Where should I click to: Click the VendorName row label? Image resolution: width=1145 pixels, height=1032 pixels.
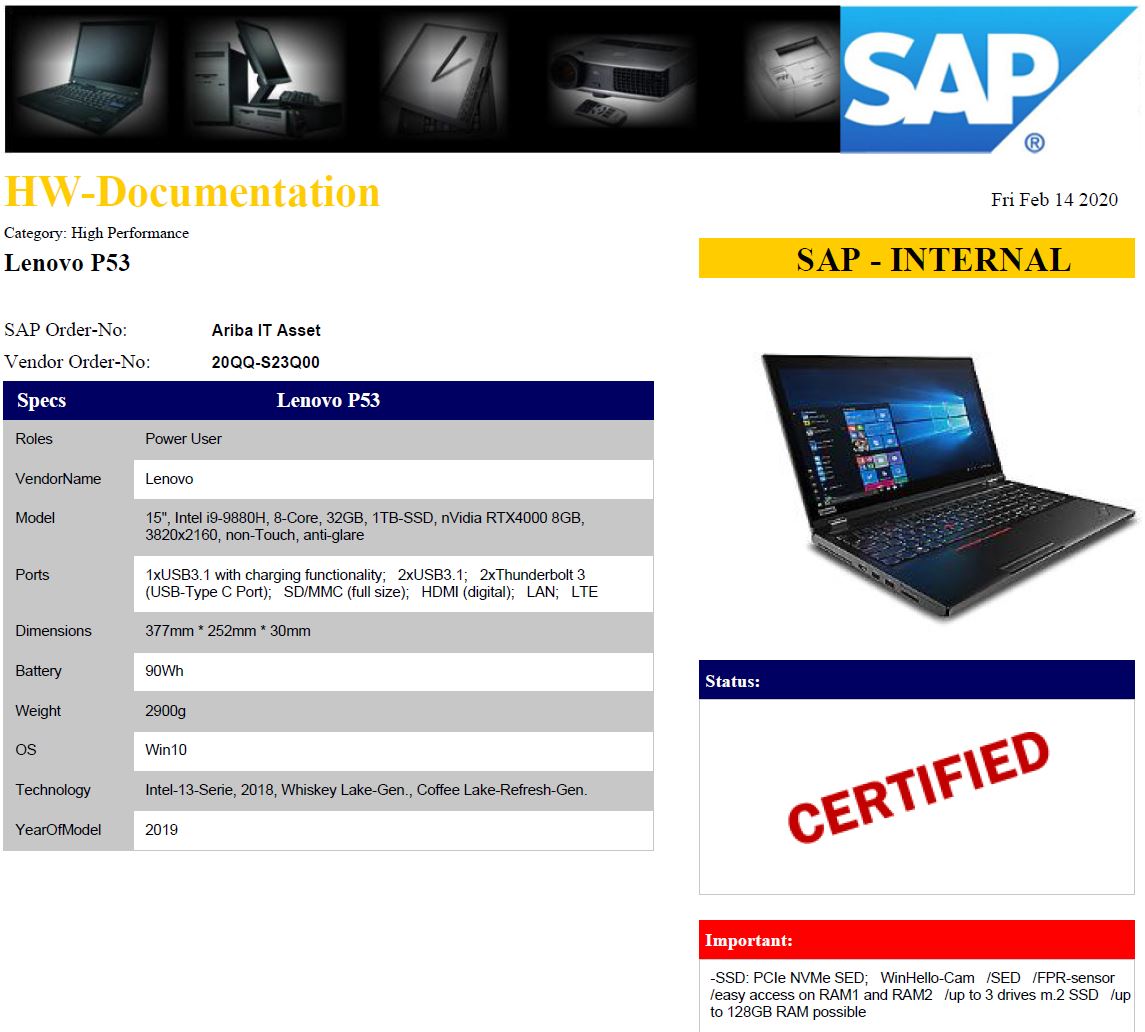[x=58, y=479]
